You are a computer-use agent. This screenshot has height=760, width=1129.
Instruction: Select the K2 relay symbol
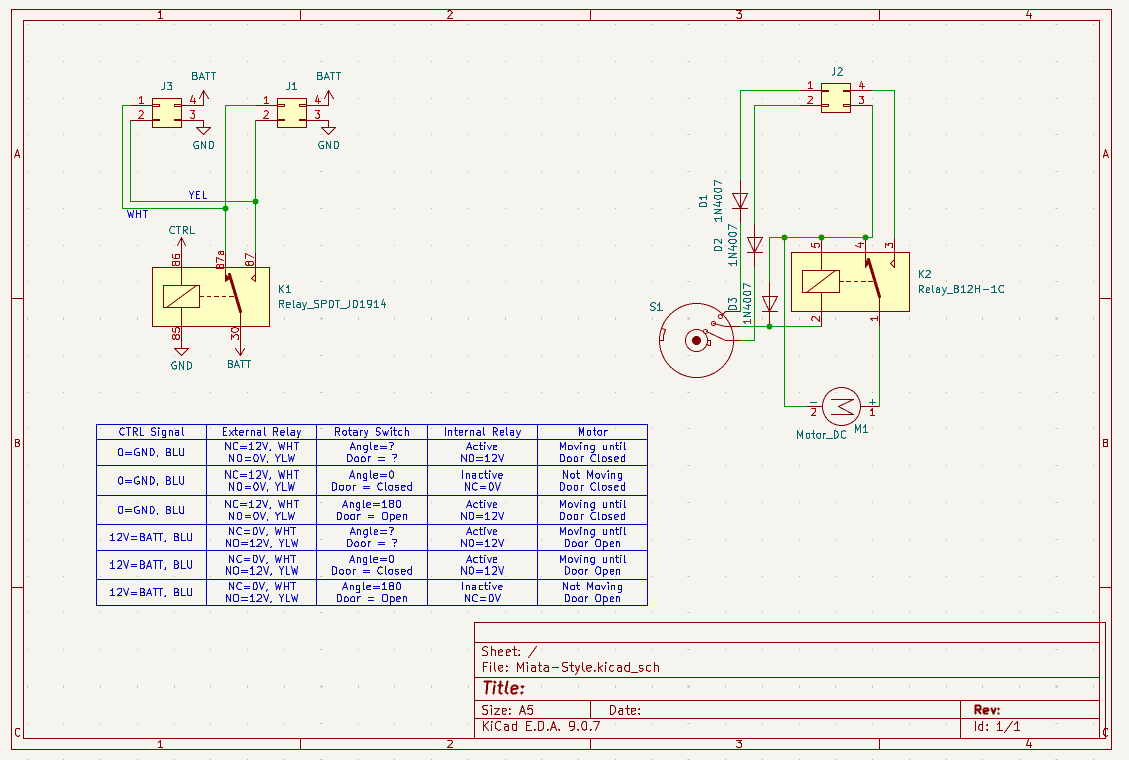point(849,282)
